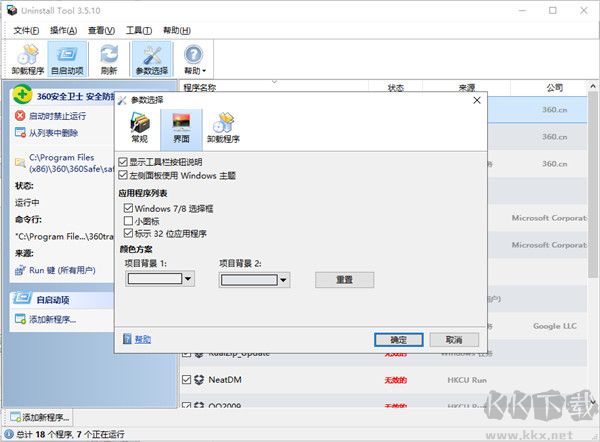The width and height of the screenshot is (600, 442).
Task: Close the 参数选择 dialog
Action: coord(477,100)
